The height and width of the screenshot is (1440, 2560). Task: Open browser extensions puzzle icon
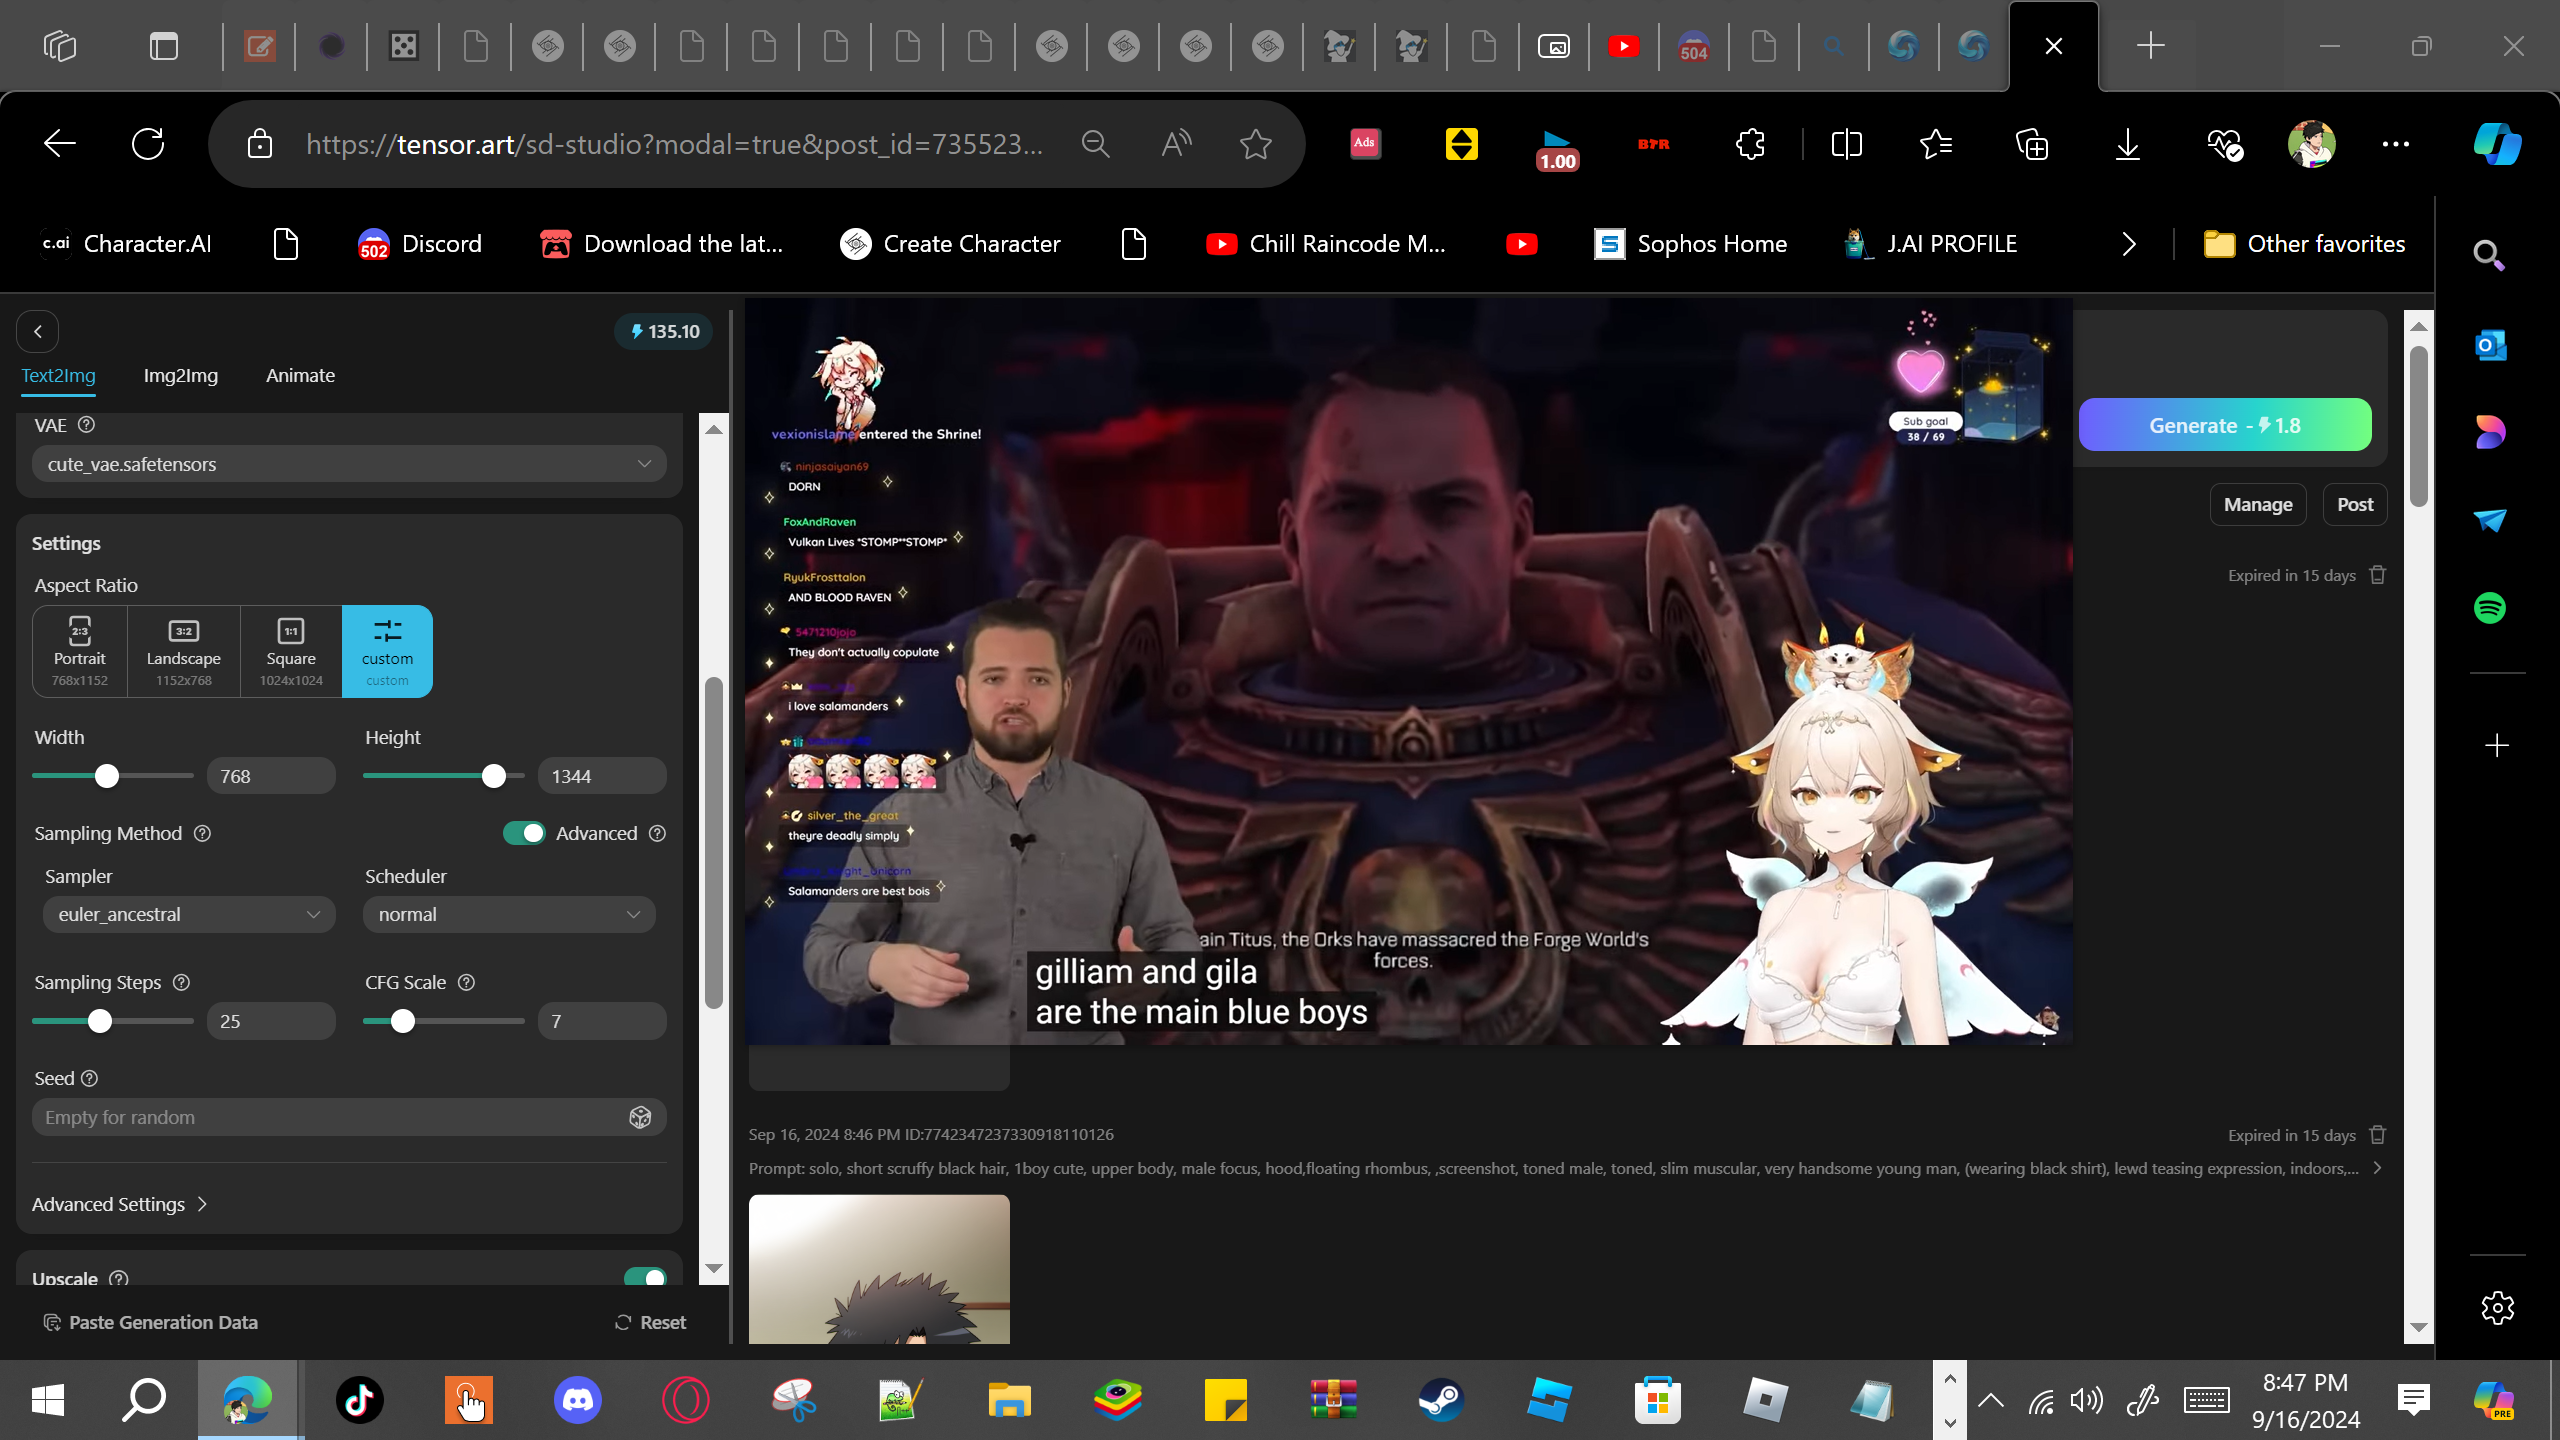1750,144
